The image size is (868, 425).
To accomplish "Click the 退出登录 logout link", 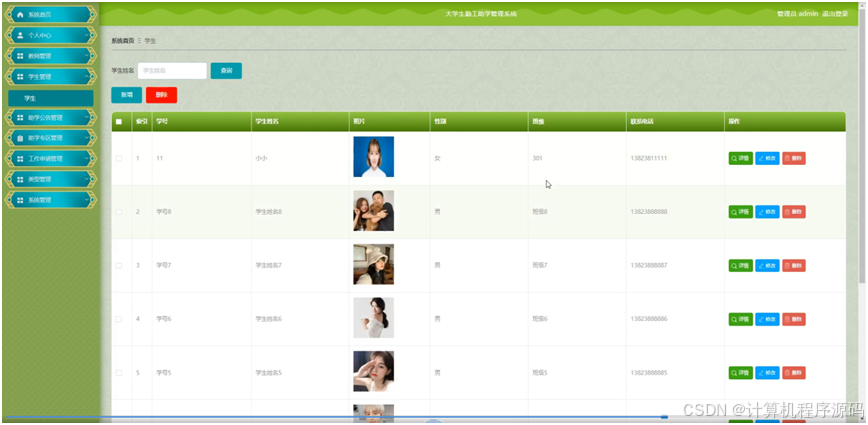I will point(835,14).
